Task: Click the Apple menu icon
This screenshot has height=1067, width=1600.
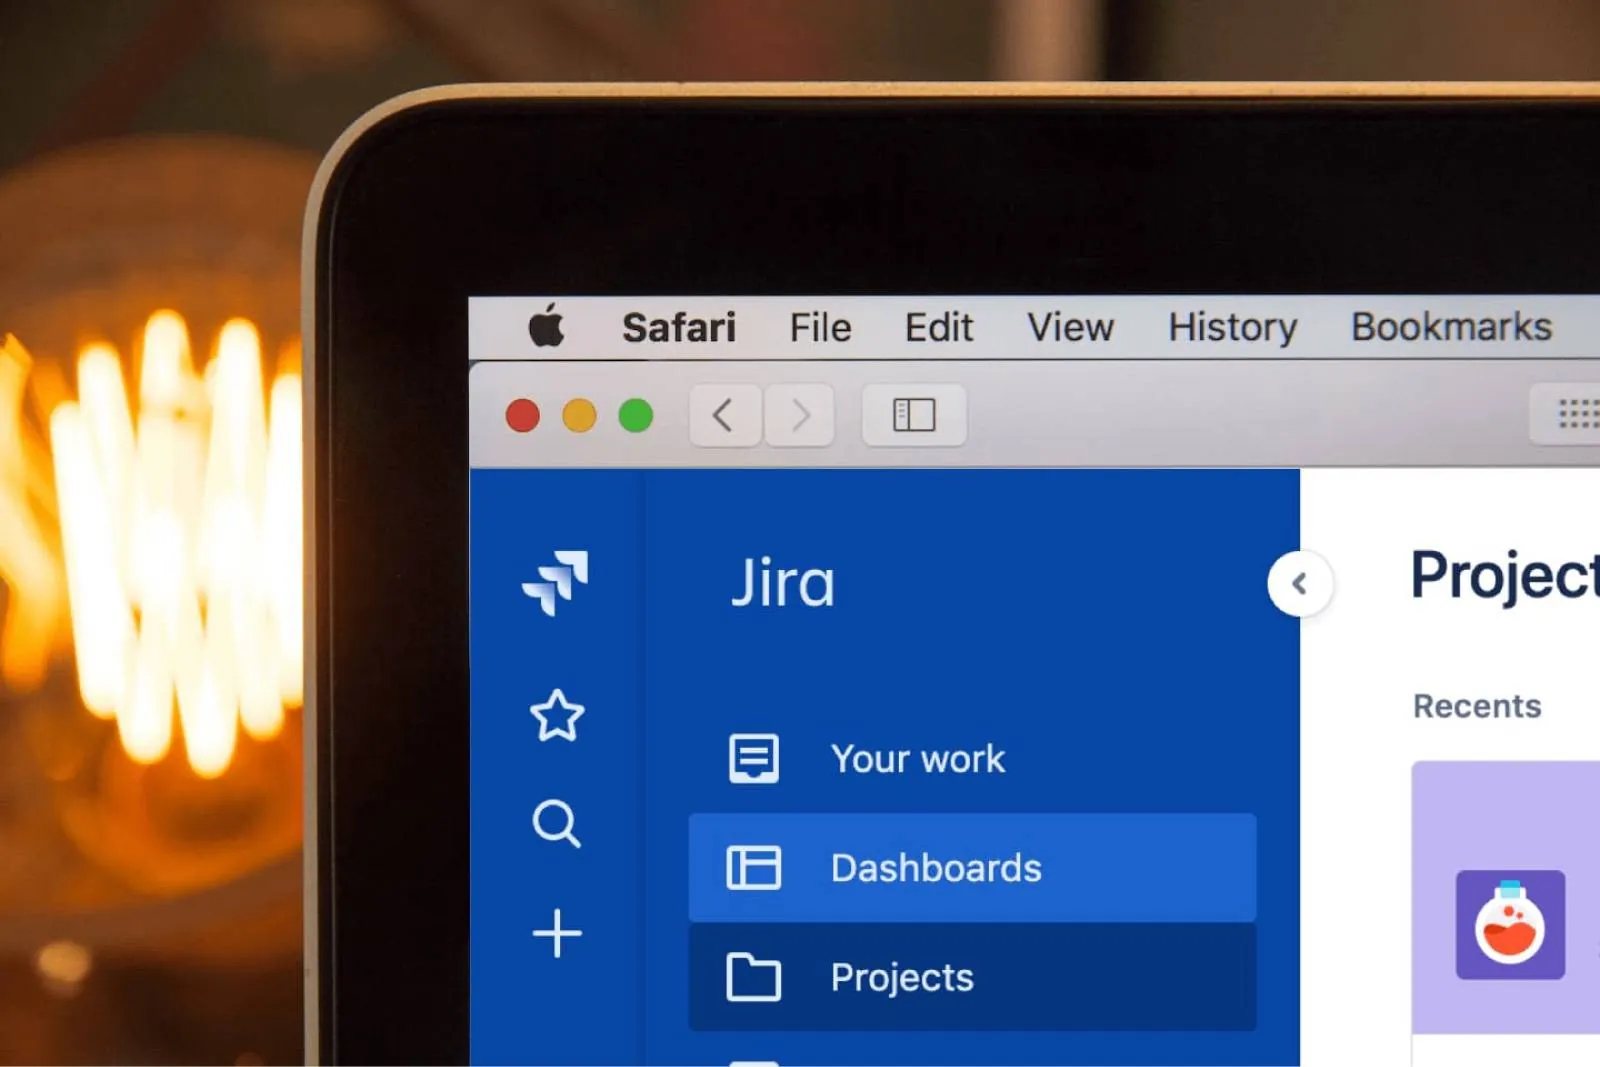Action: (x=548, y=327)
